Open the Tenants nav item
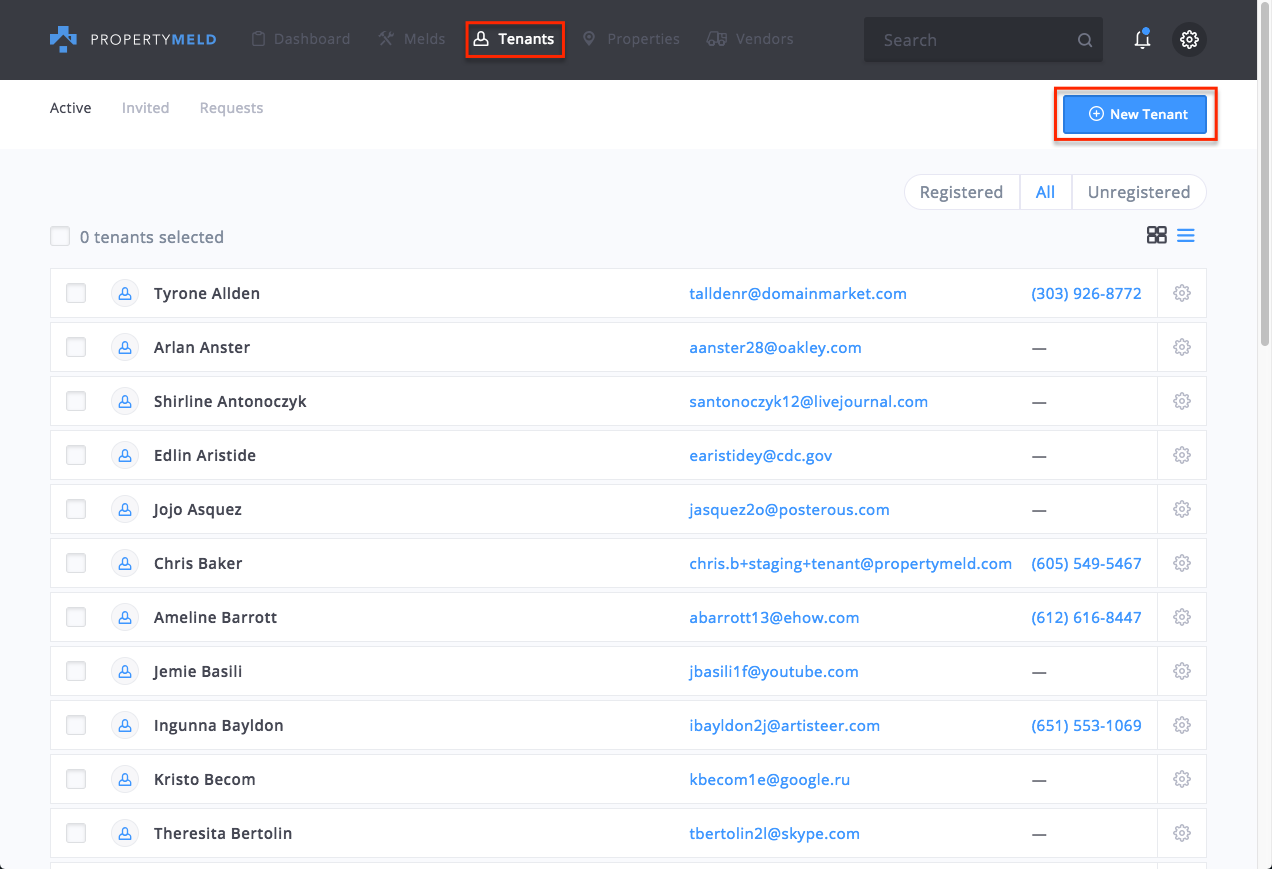Screen dimensions: 1272x869 point(514,39)
